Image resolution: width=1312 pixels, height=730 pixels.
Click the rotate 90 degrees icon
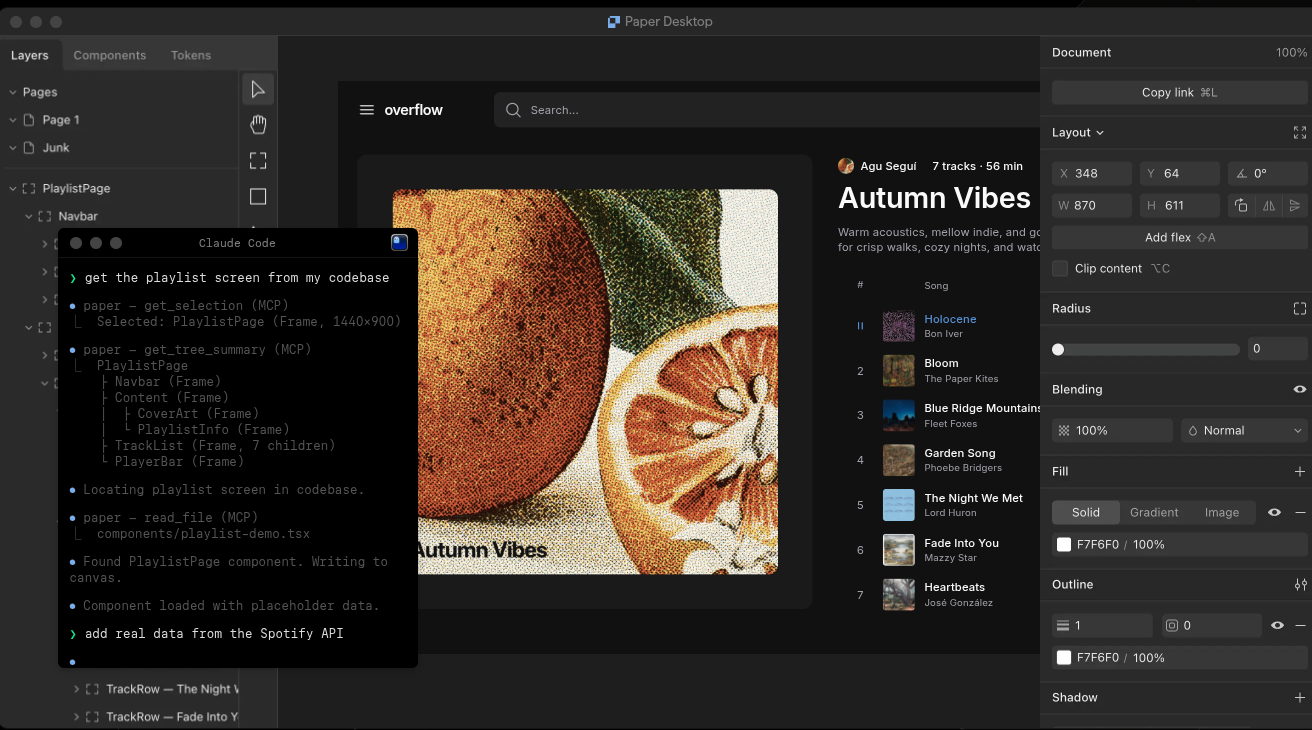click(1241, 205)
